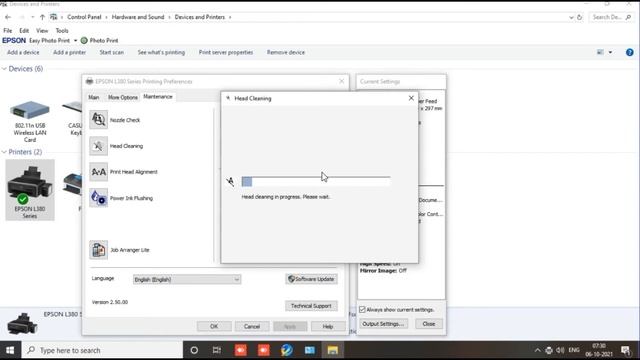Click Cancel in Printing Preferences
This screenshot has width=640, height=360.
coord(252,326)
